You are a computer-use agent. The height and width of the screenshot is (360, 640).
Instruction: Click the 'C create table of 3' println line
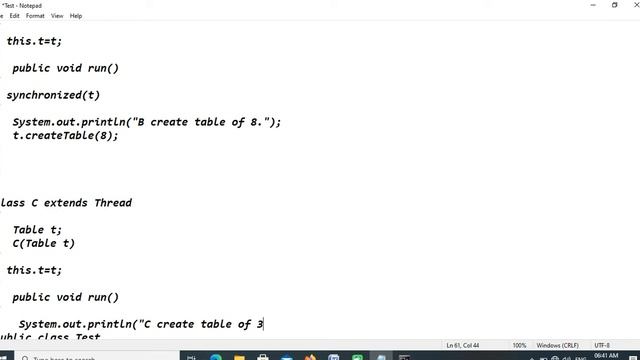[x=141, y=324]
